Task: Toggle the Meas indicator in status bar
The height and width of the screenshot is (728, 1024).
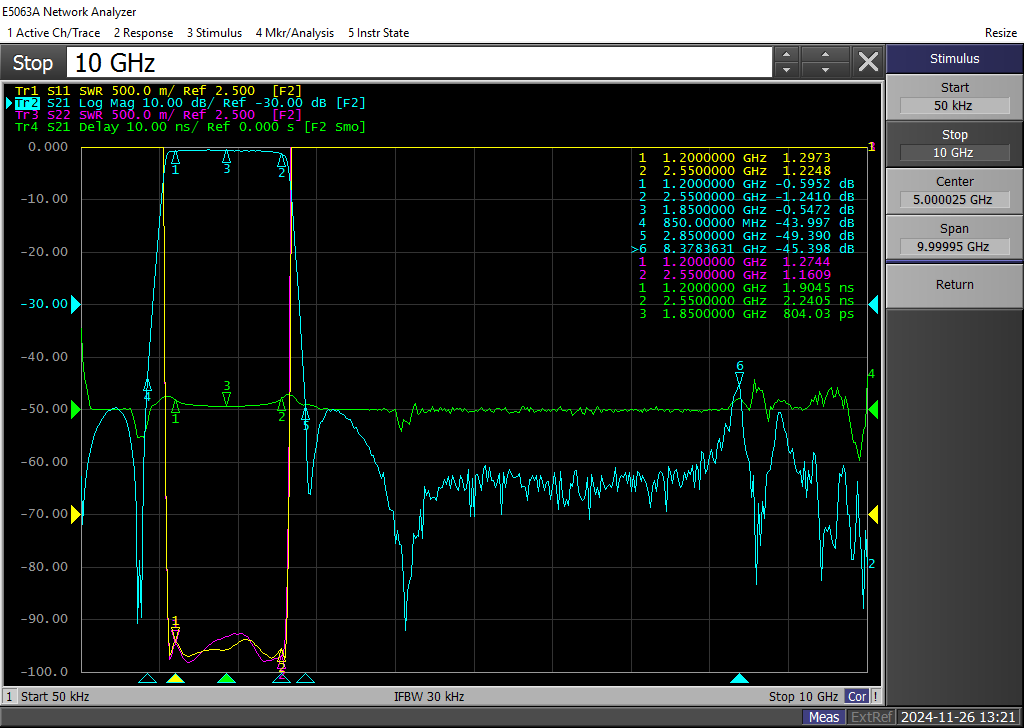Action: (x=824, y=717)
